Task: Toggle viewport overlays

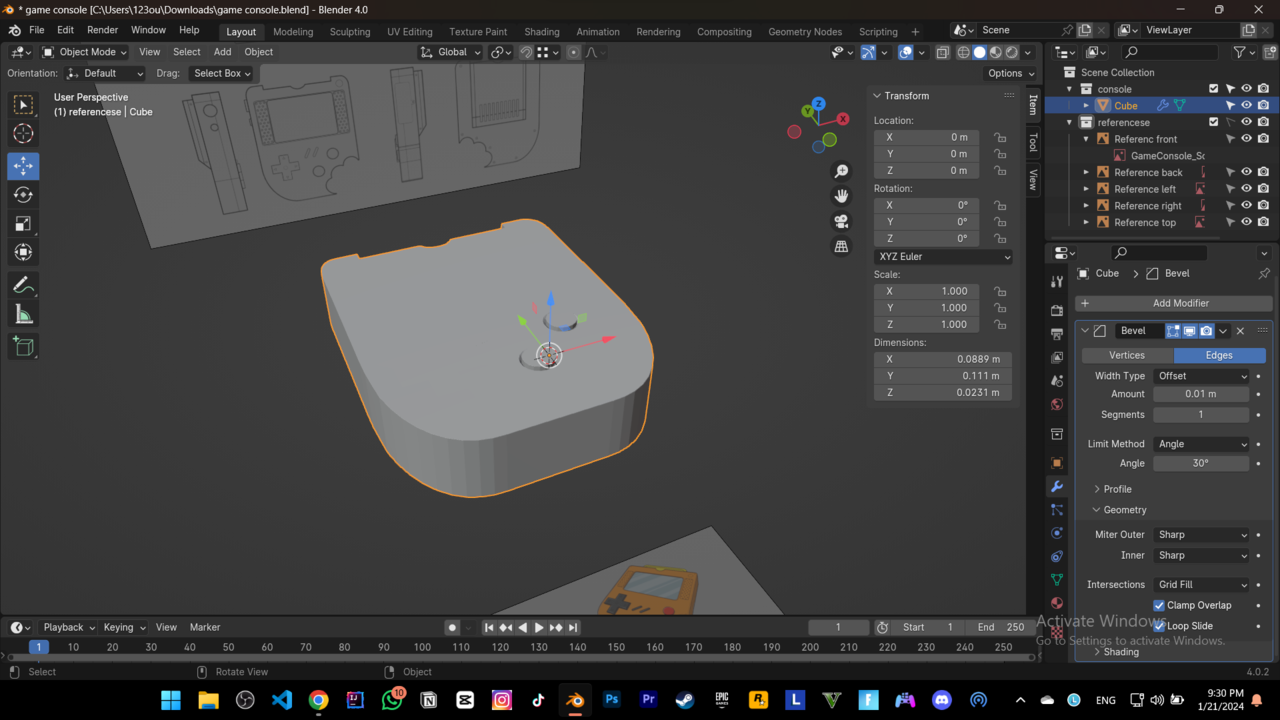Action: (905, 52)
